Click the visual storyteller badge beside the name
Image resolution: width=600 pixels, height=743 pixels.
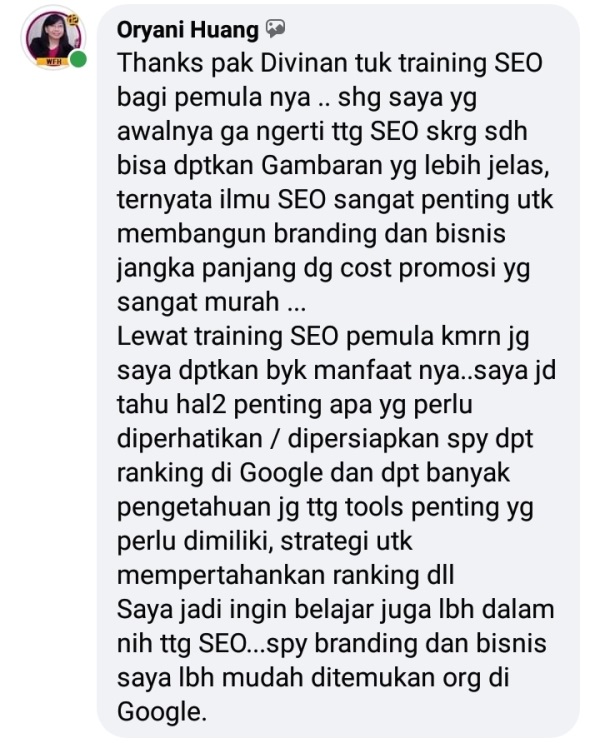275,29
